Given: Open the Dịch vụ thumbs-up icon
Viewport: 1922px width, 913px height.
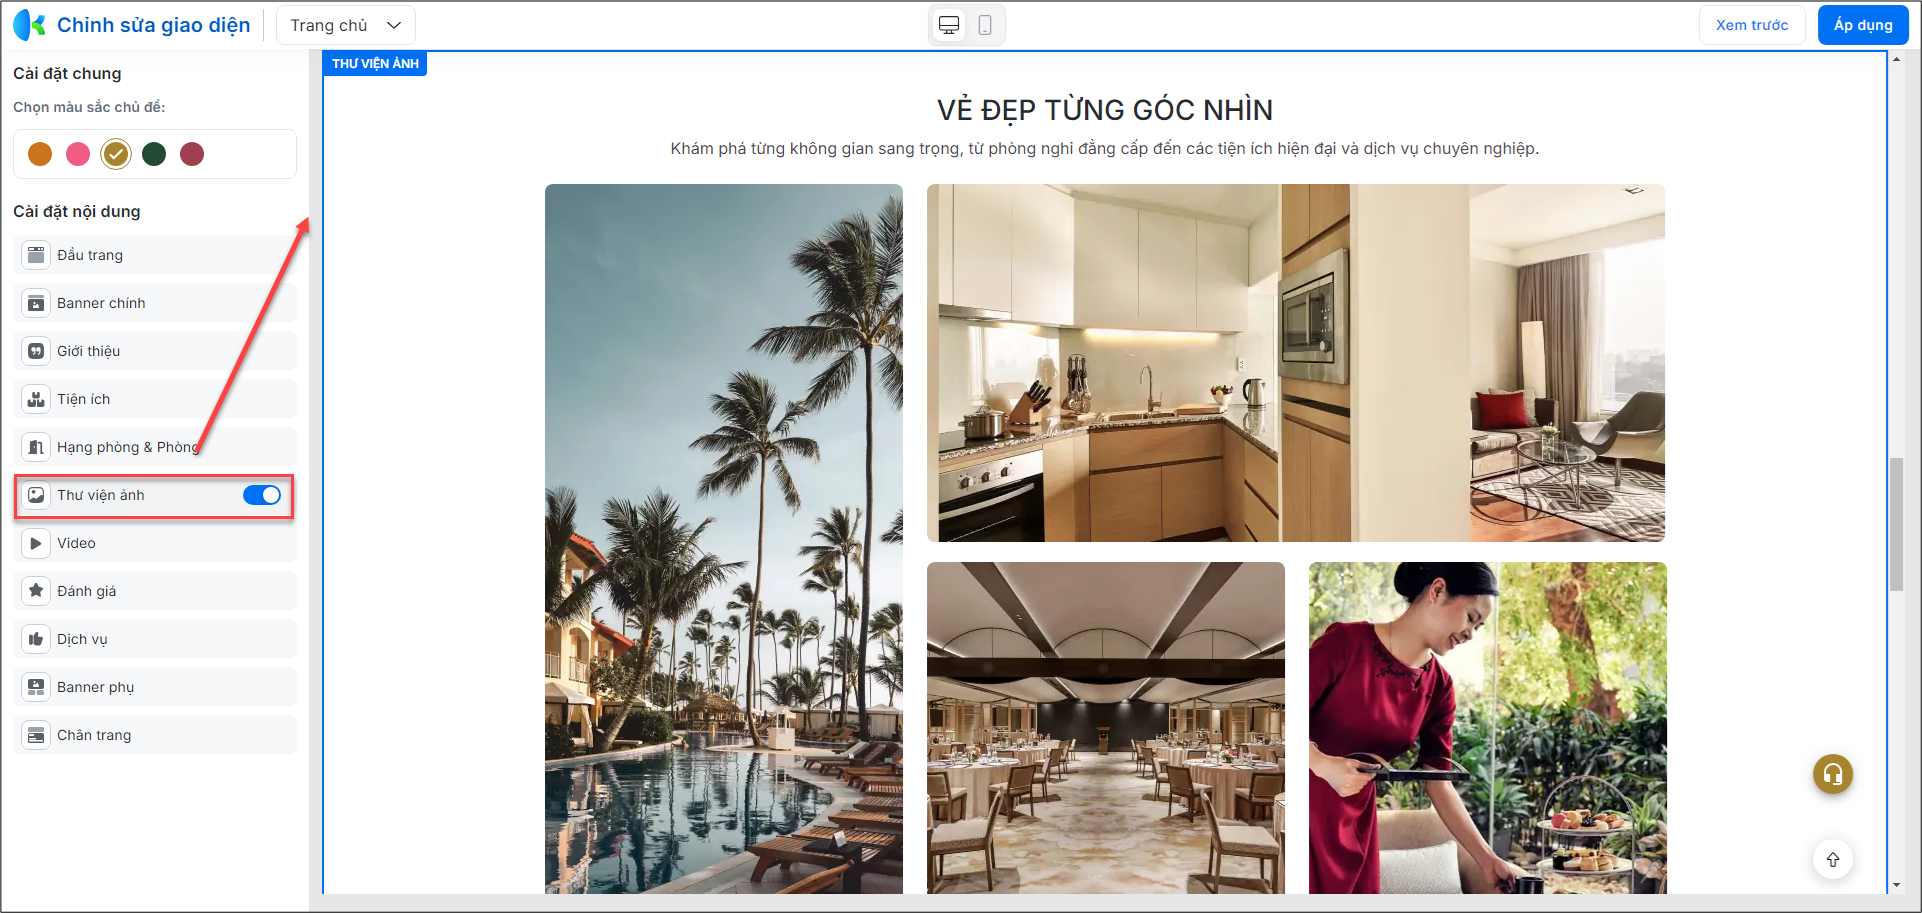Looking at the screenshot, I should pos(36,639).
